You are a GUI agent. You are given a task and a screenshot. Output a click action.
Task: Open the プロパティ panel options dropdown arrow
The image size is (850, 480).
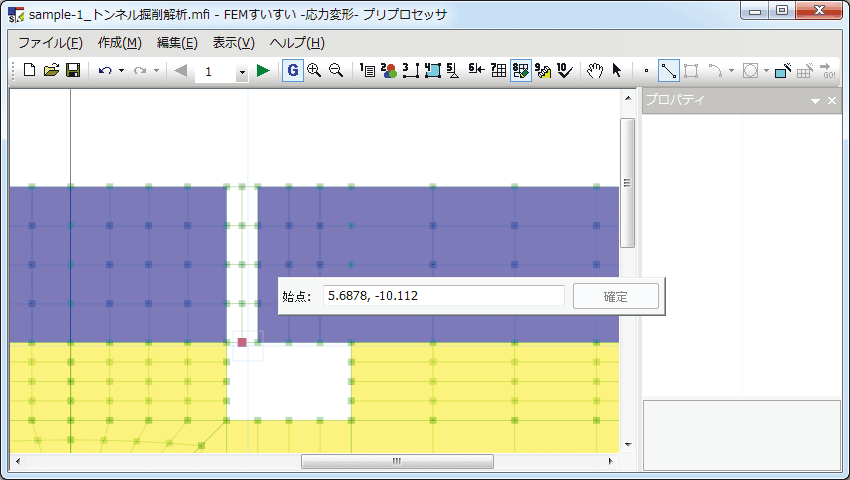(815, 101)
